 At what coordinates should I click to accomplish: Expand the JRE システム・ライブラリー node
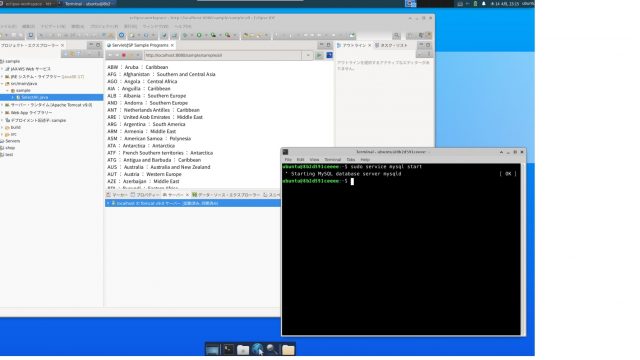[2, 76]
